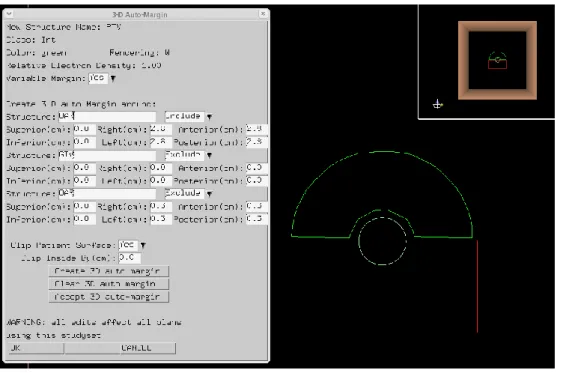Click the Exclude option box of the GTV structure
This screenshot has height=373, width=563.
point(184,155)
